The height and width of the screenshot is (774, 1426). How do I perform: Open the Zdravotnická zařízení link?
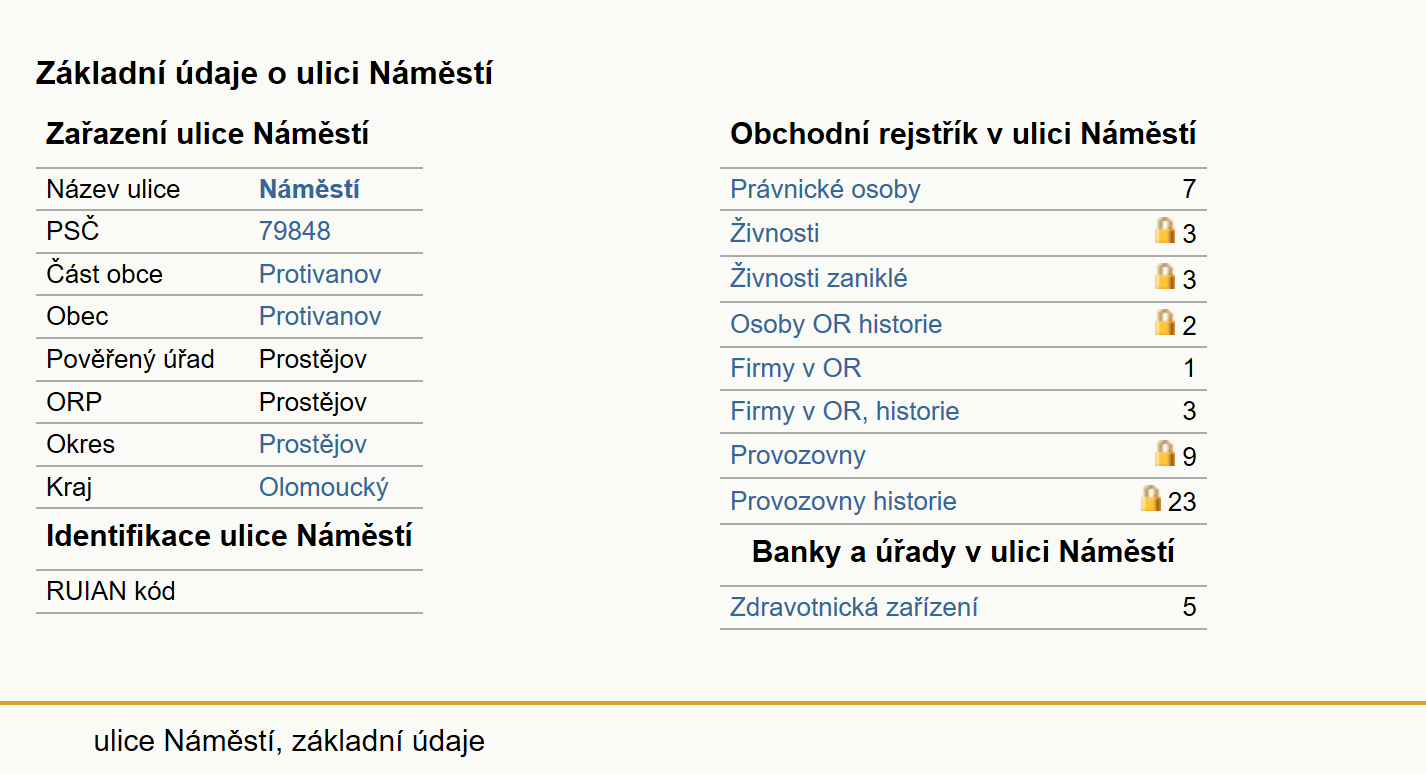coord(854,607)
